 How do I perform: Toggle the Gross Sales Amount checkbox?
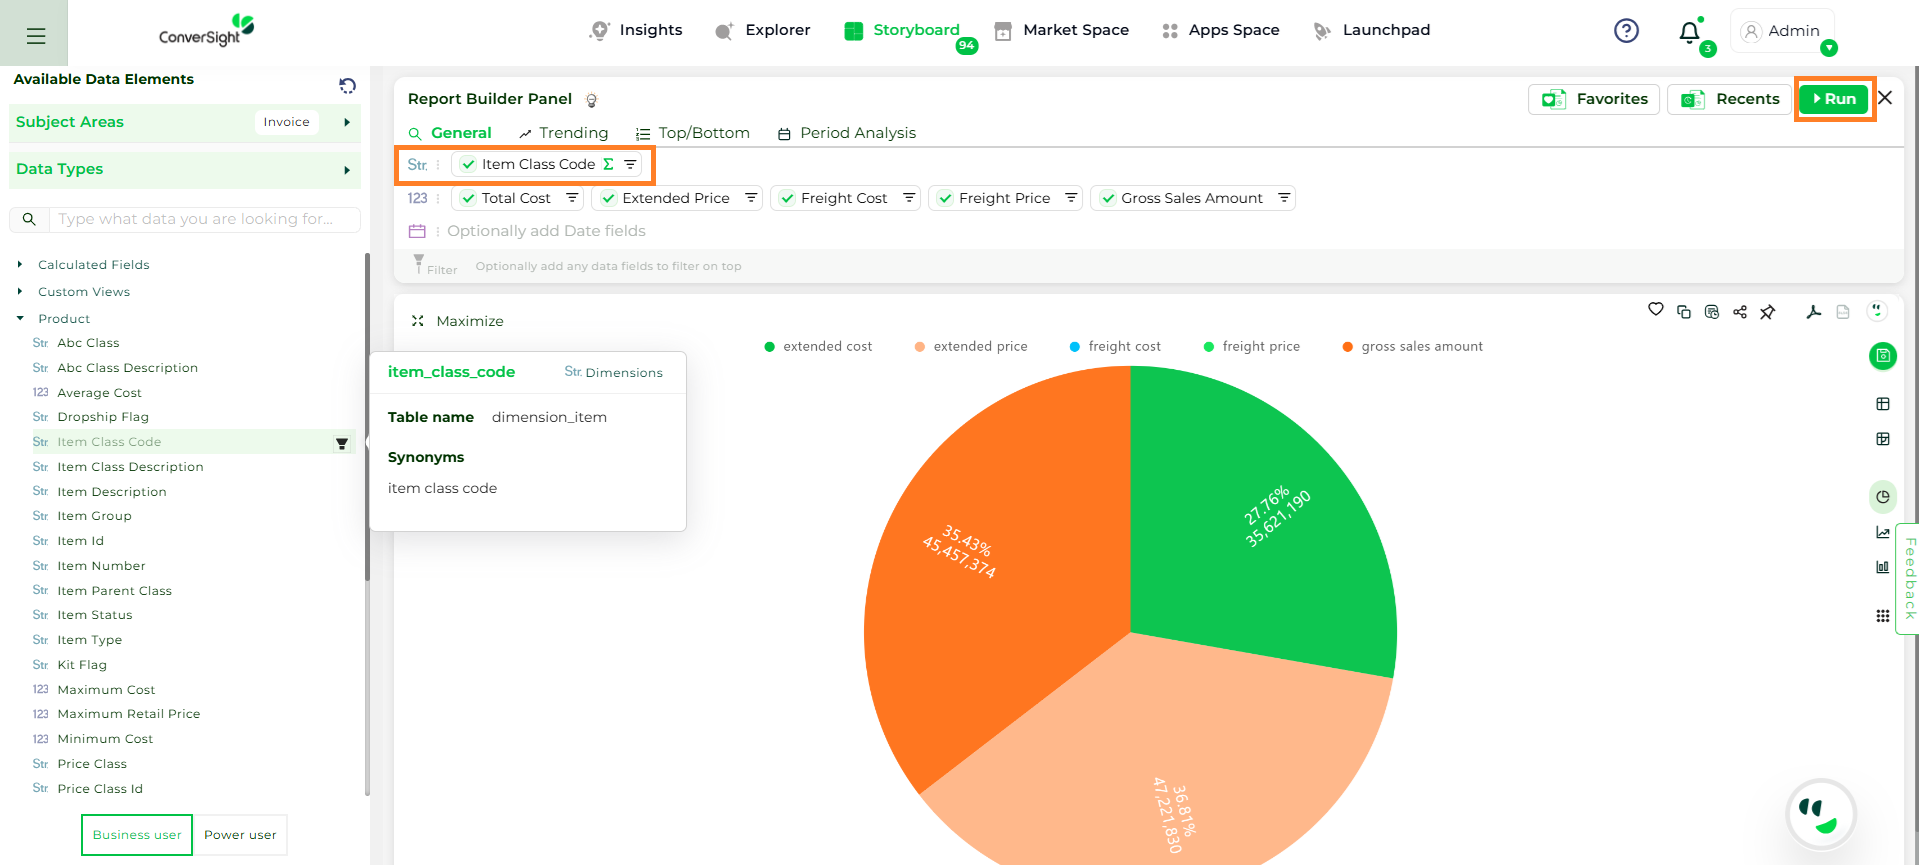click(1109, 199)
